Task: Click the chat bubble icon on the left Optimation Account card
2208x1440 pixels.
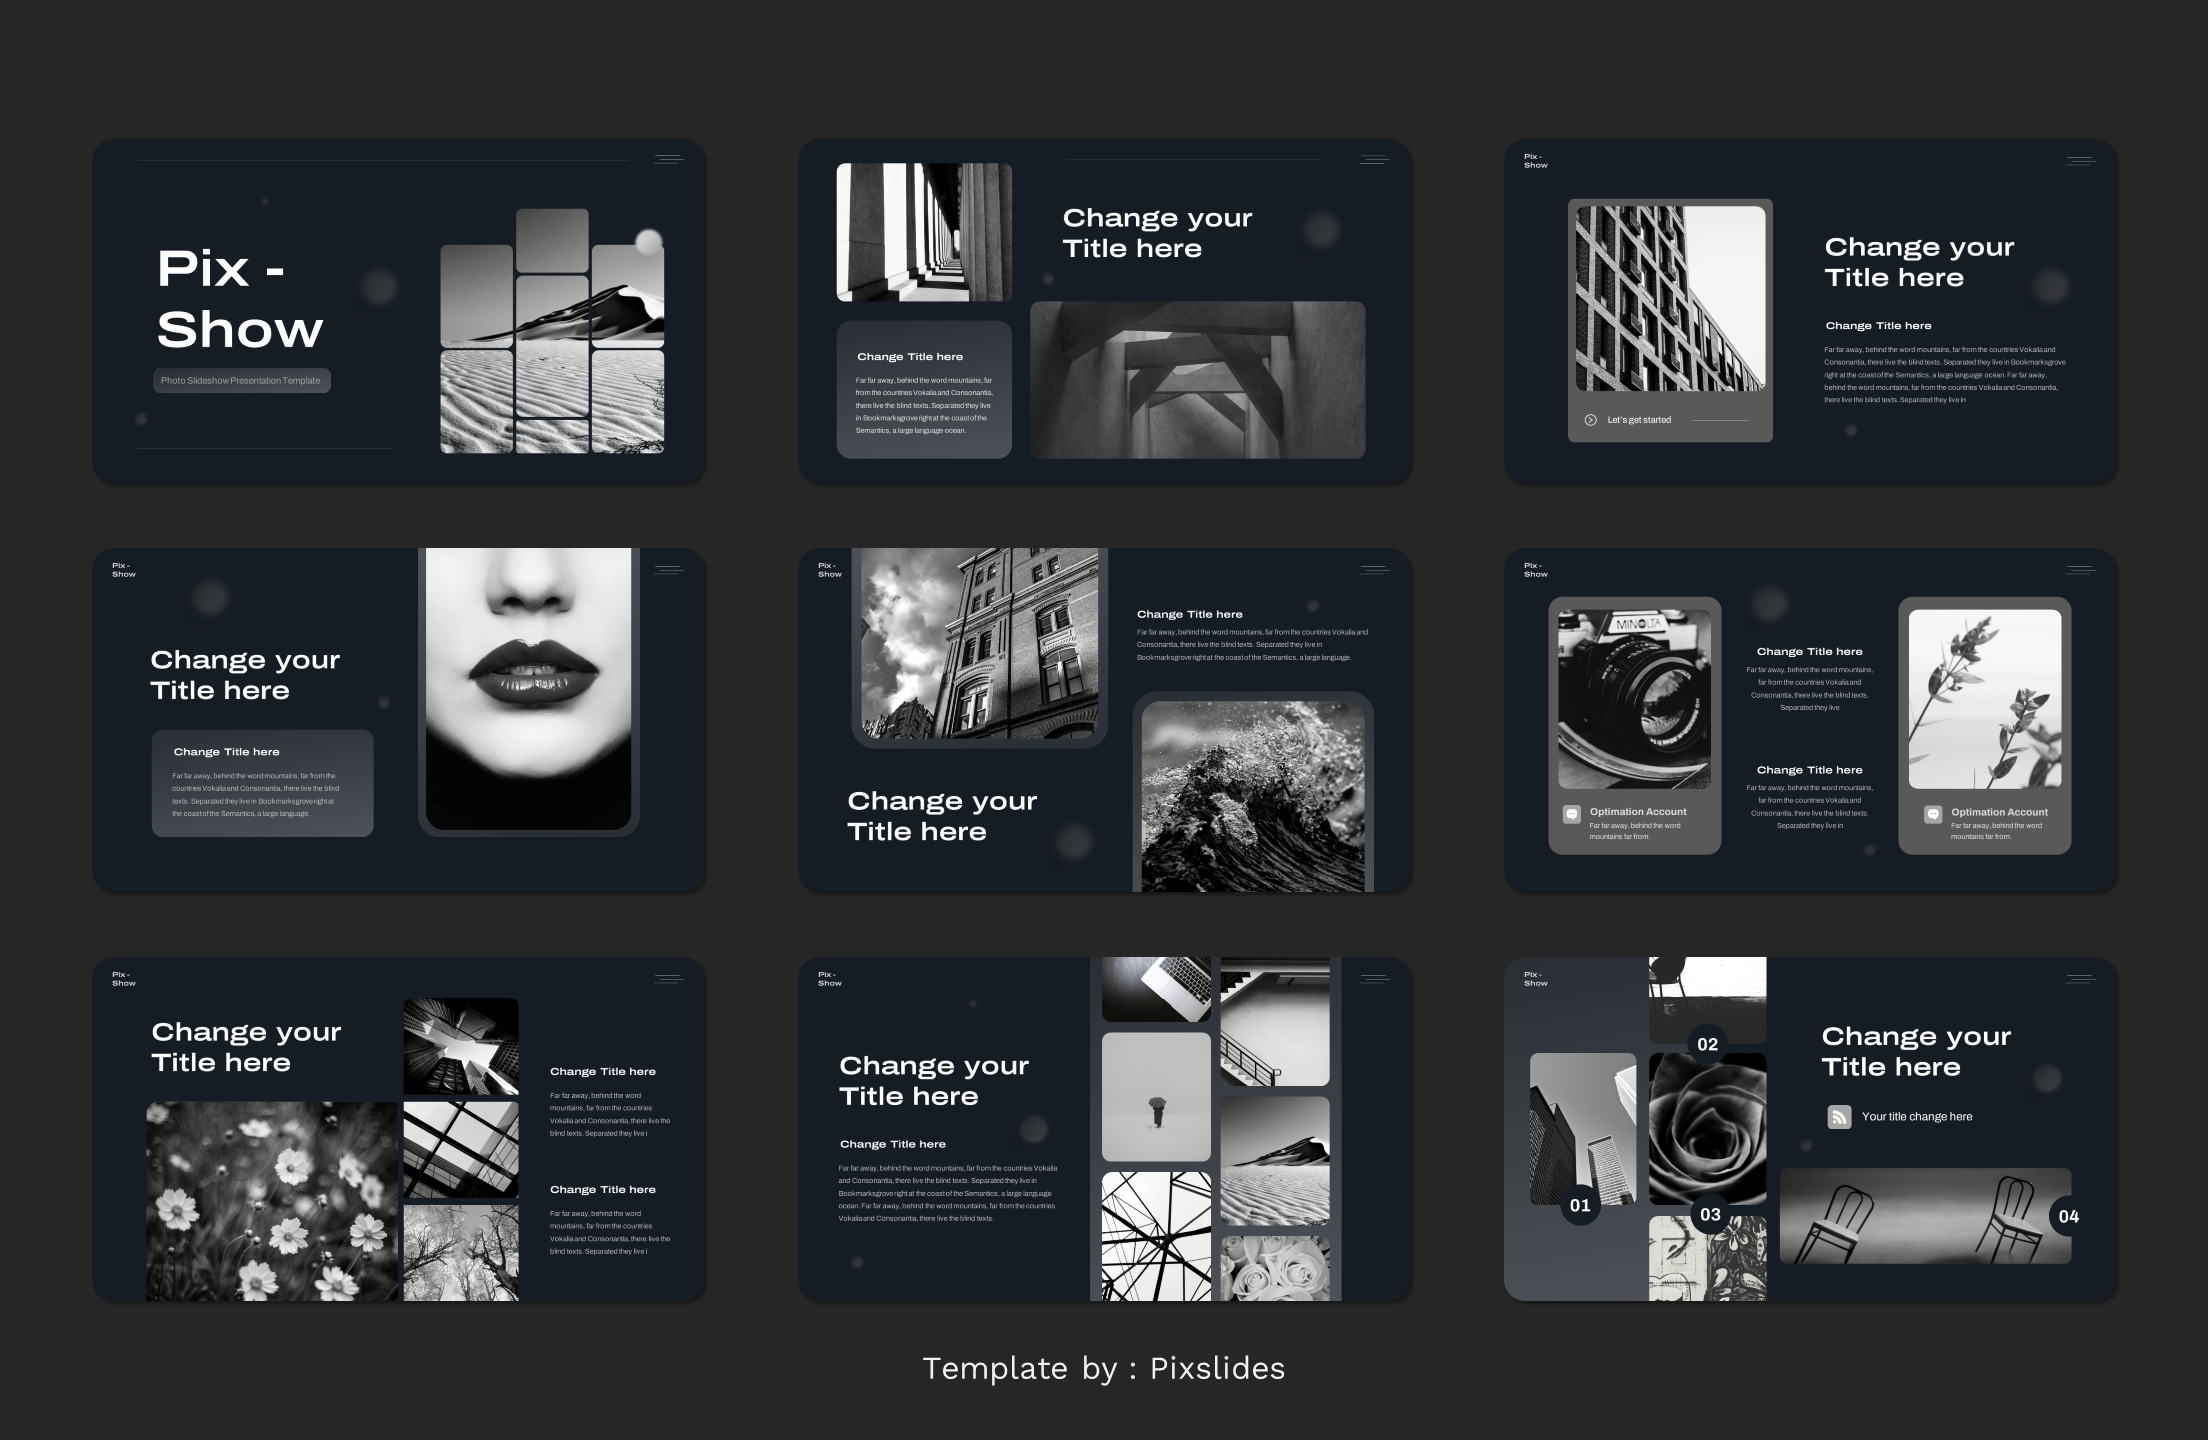Action: pos(1571,813)
